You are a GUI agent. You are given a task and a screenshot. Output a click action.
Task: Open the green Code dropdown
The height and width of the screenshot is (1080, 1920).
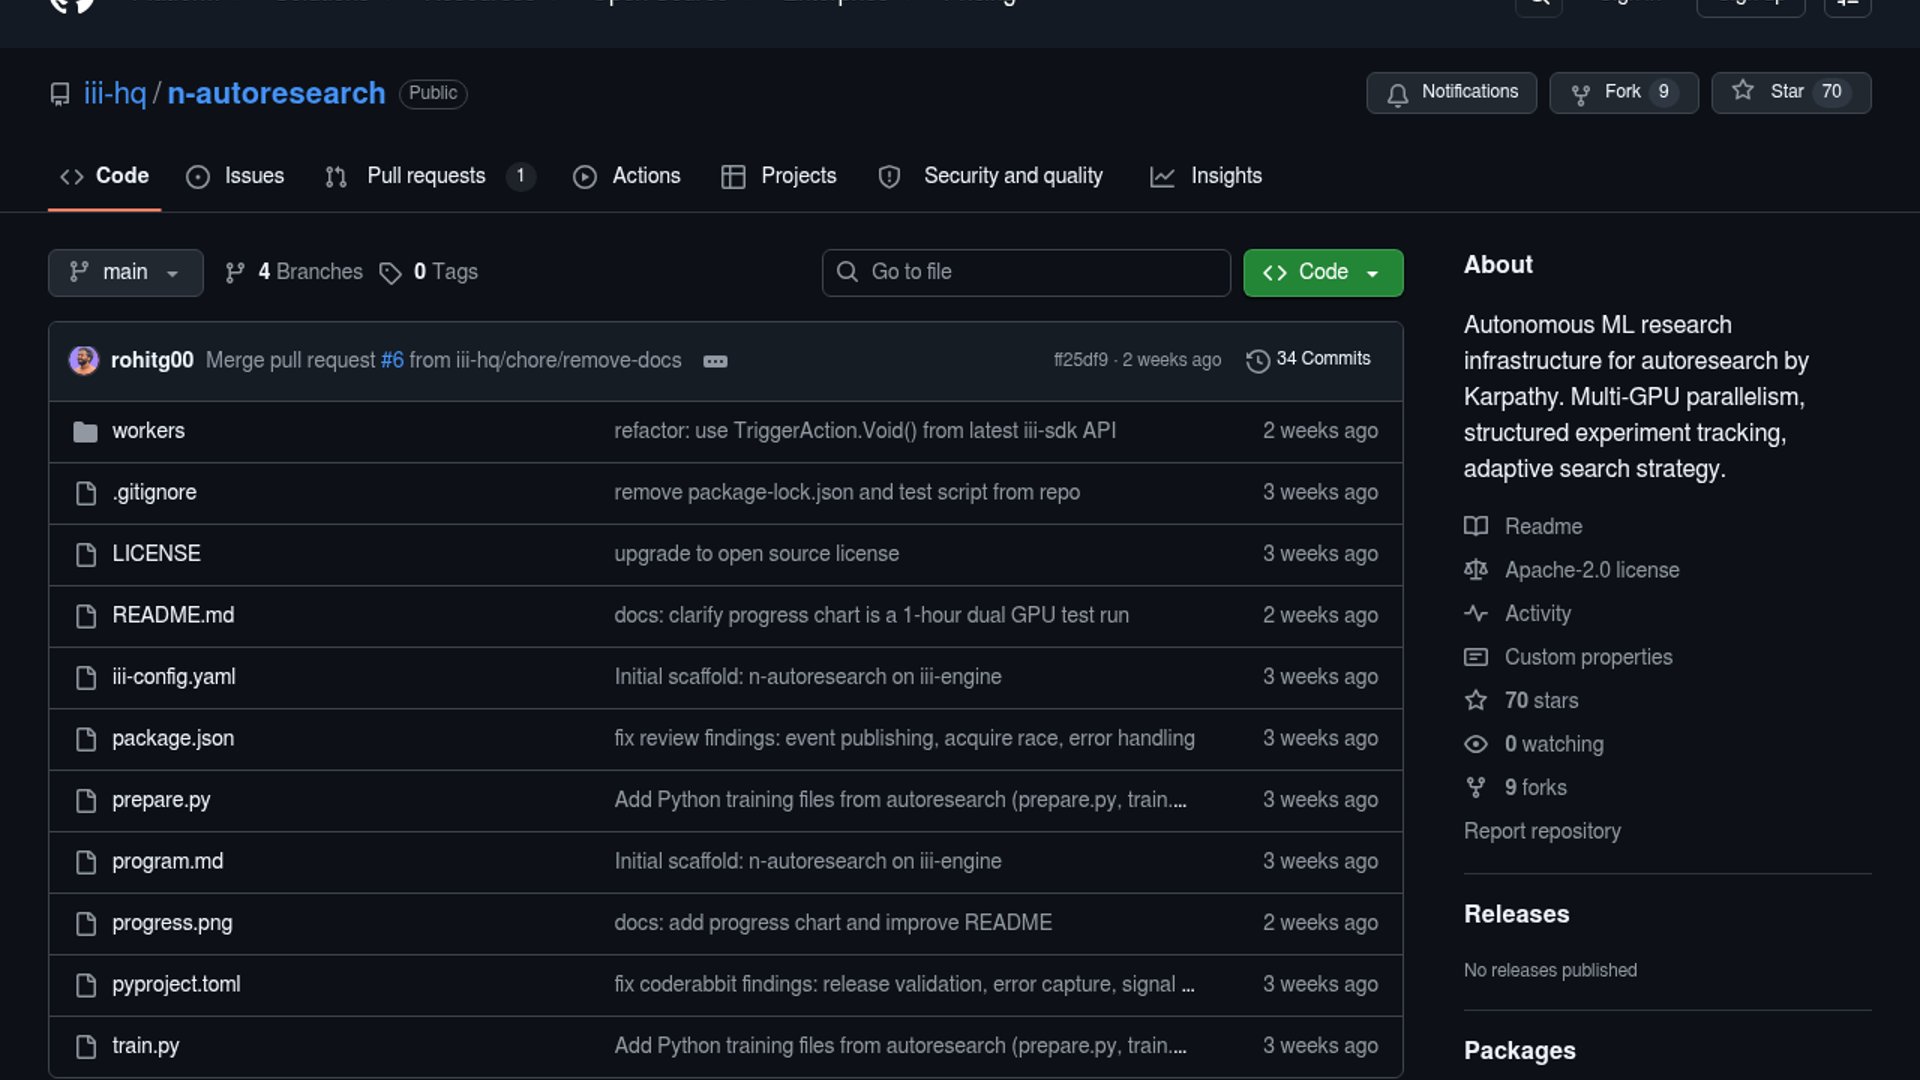pyautogui.click(x=1322, y=272)
